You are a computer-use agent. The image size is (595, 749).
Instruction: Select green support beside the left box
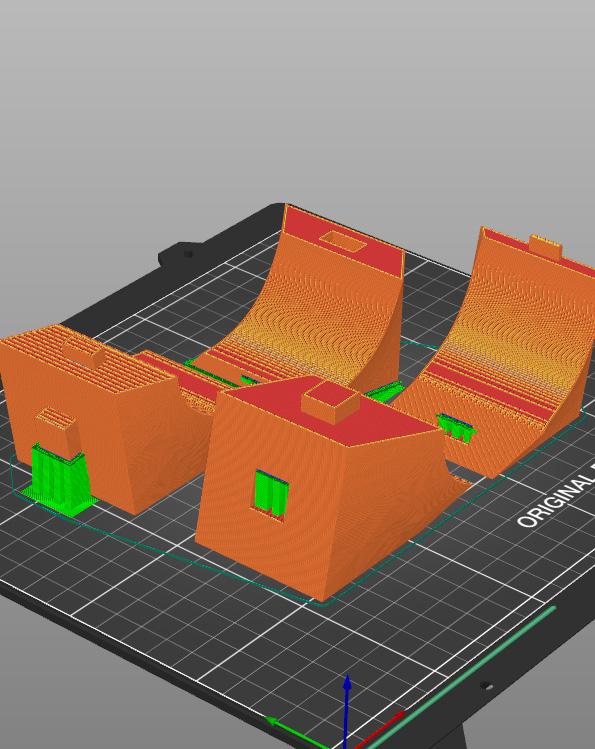[x=59, y=480]
